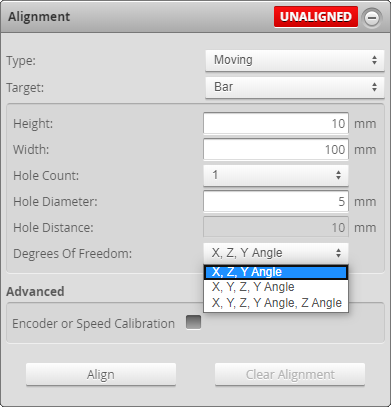Click the Type dropdown arrows
Image resolution: width=391 pixels, height=407 pixels.
tap(374, 60)
